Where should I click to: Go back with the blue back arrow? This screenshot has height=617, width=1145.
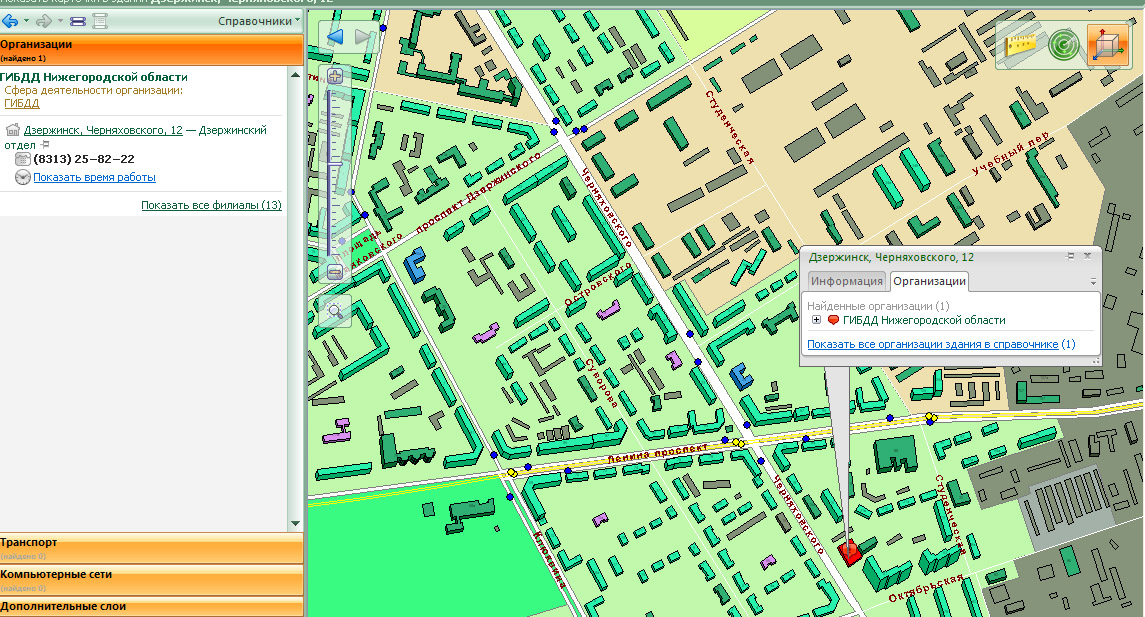click(x=10, y=21)
